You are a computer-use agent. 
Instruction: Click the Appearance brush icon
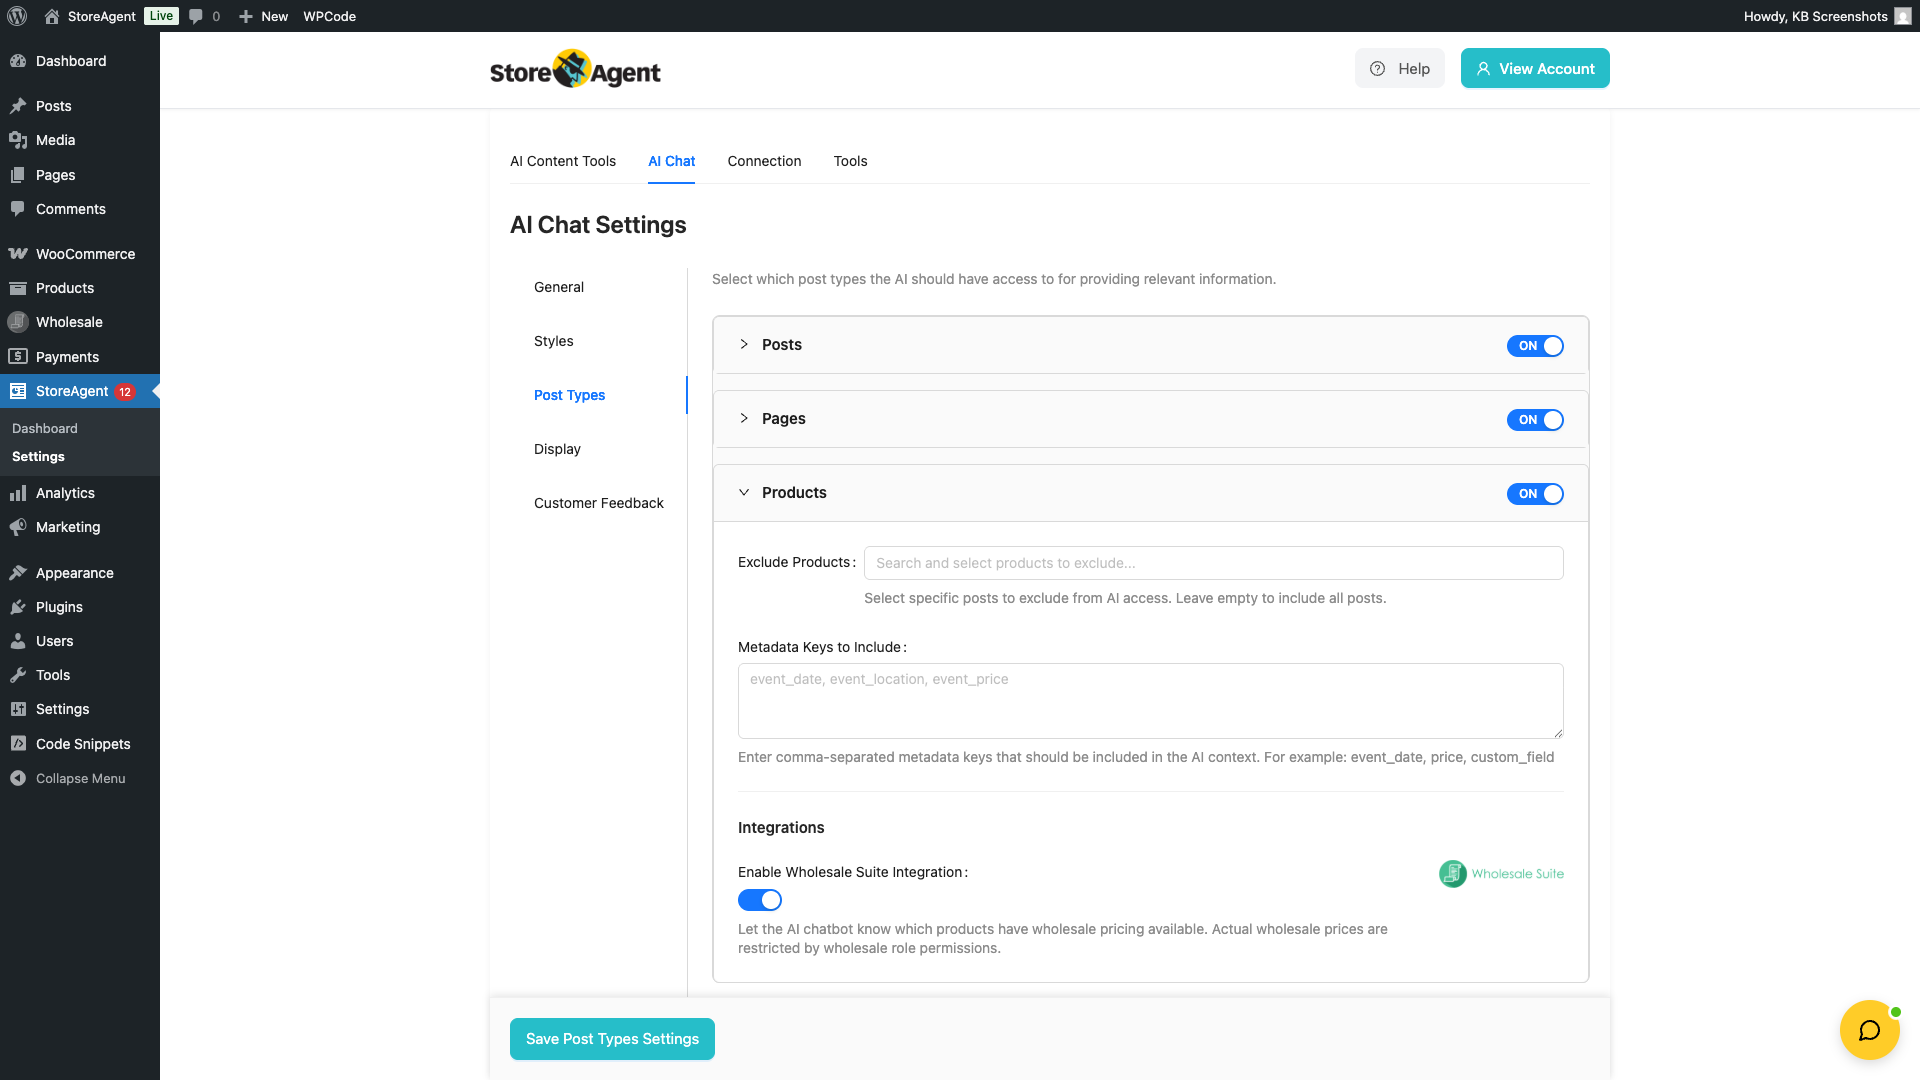click(18, 573)
